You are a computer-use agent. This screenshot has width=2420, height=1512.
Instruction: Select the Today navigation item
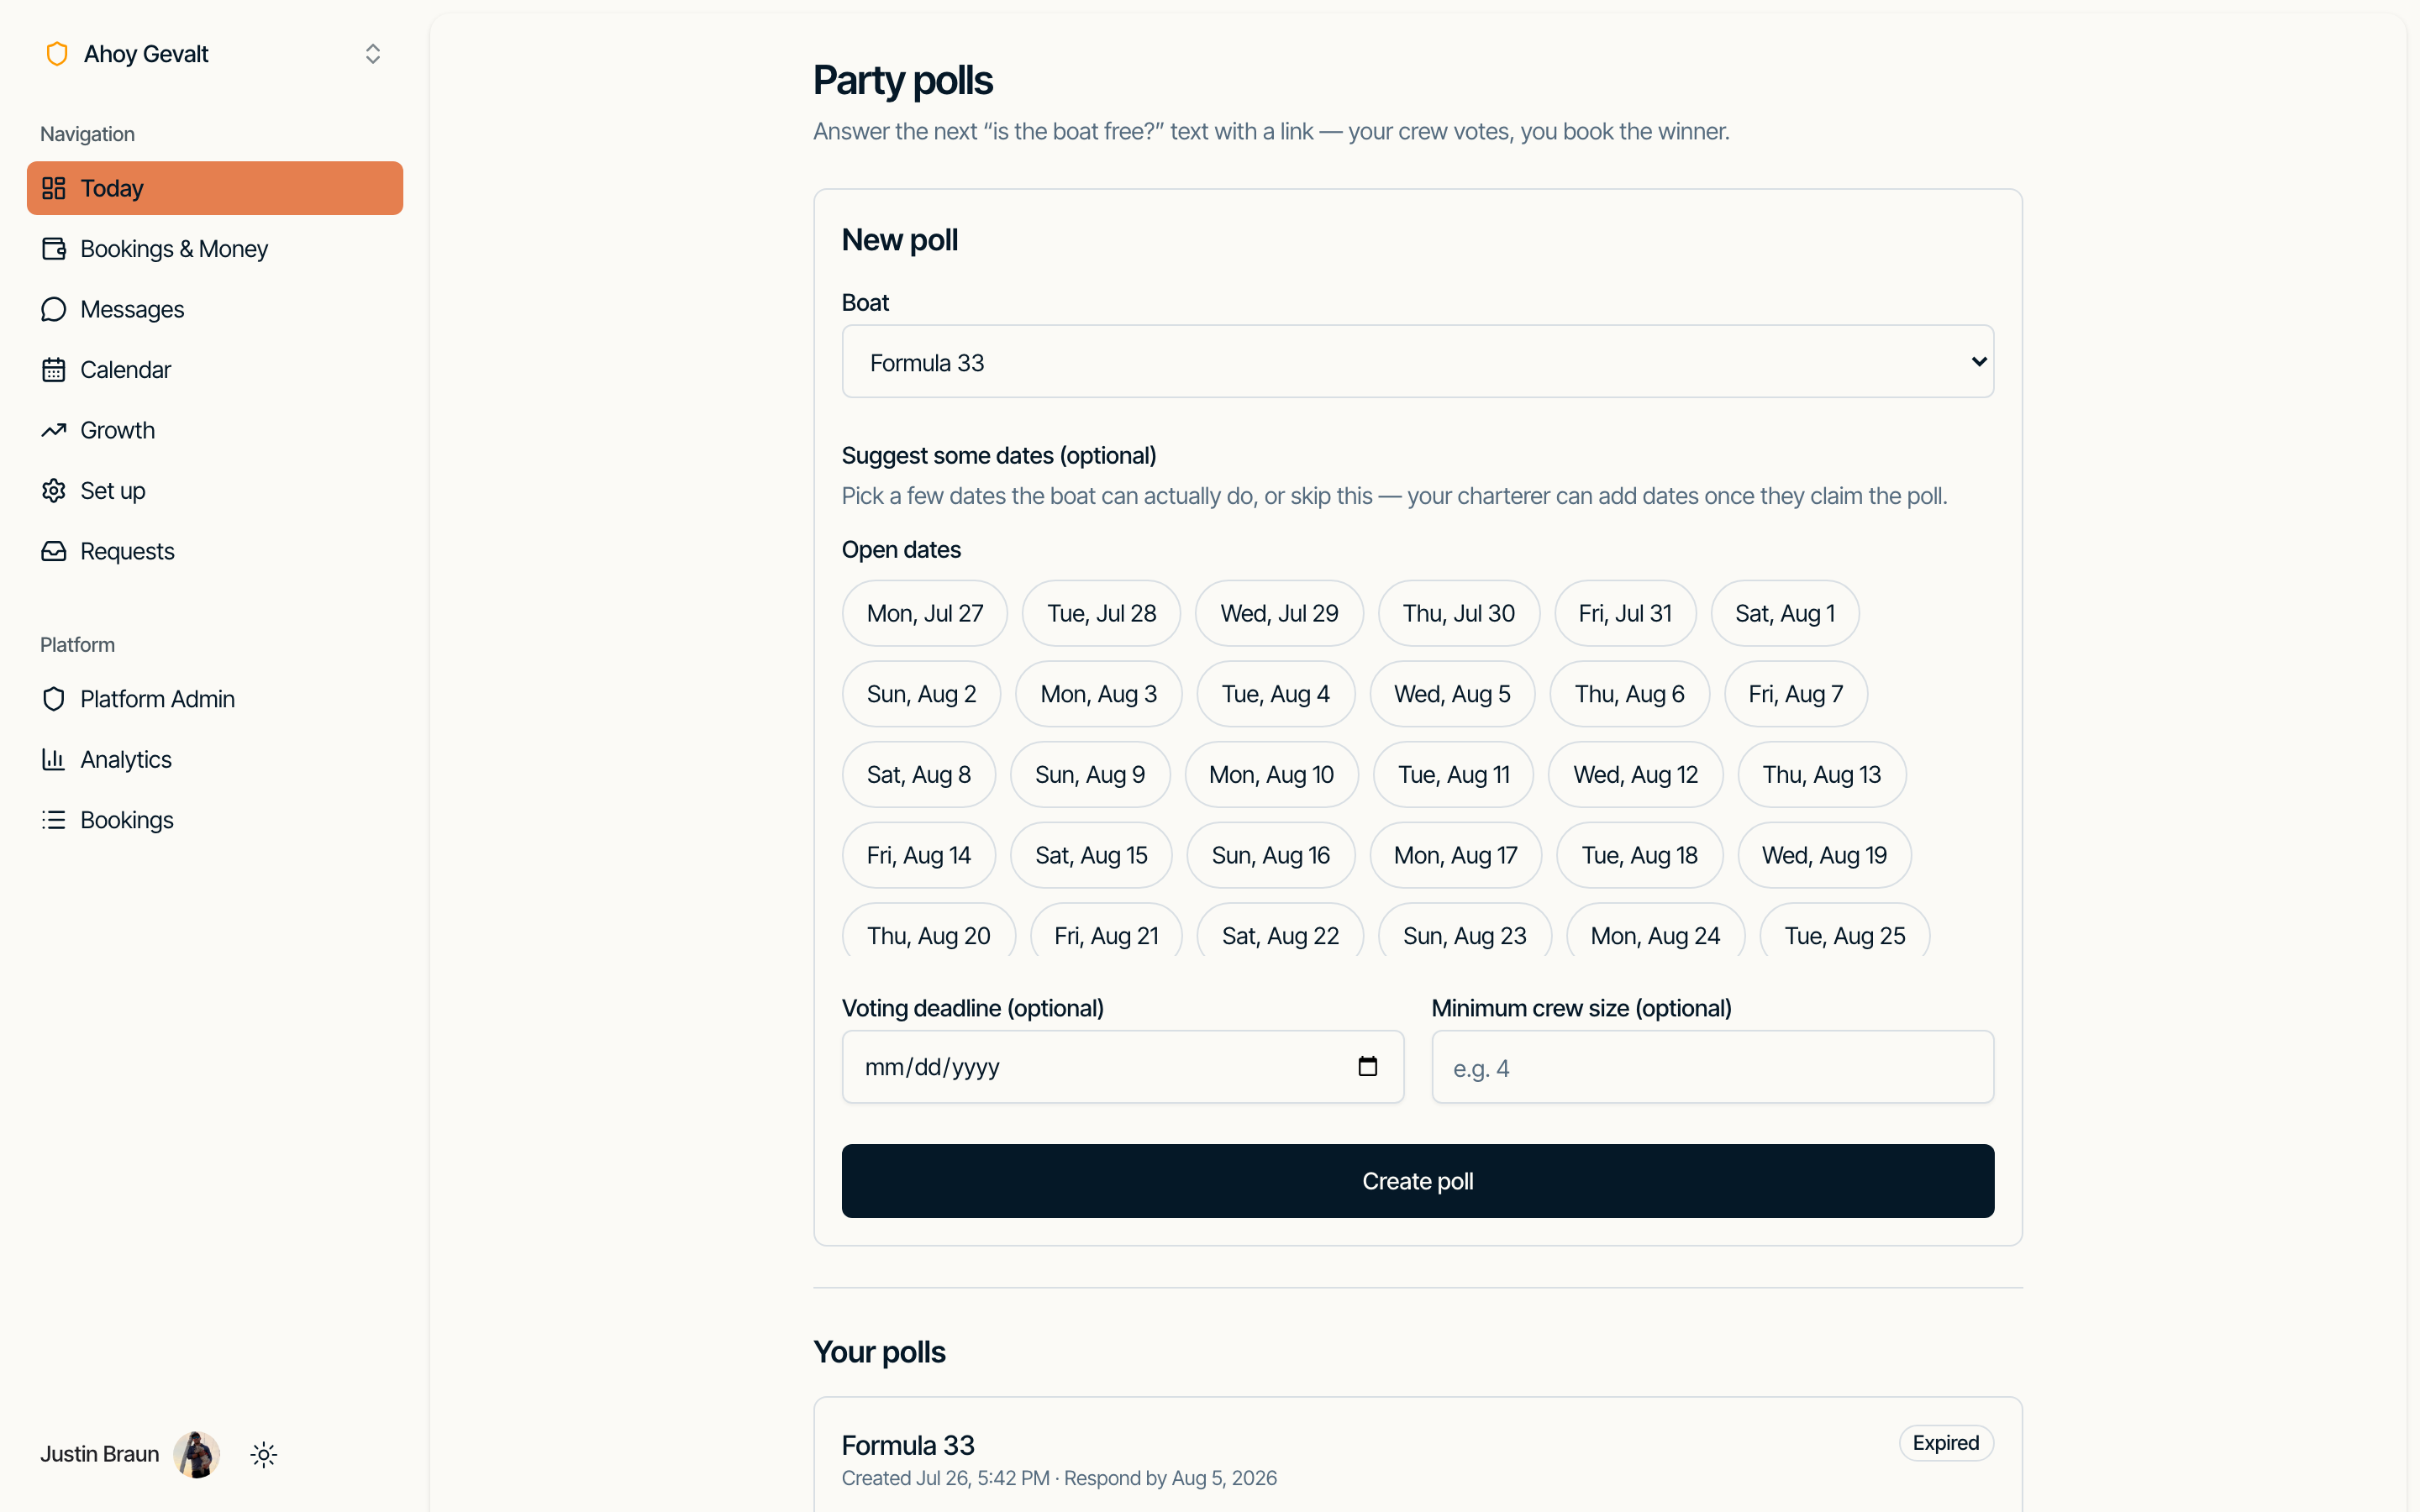pyautogui.click(x=215, y=188)
